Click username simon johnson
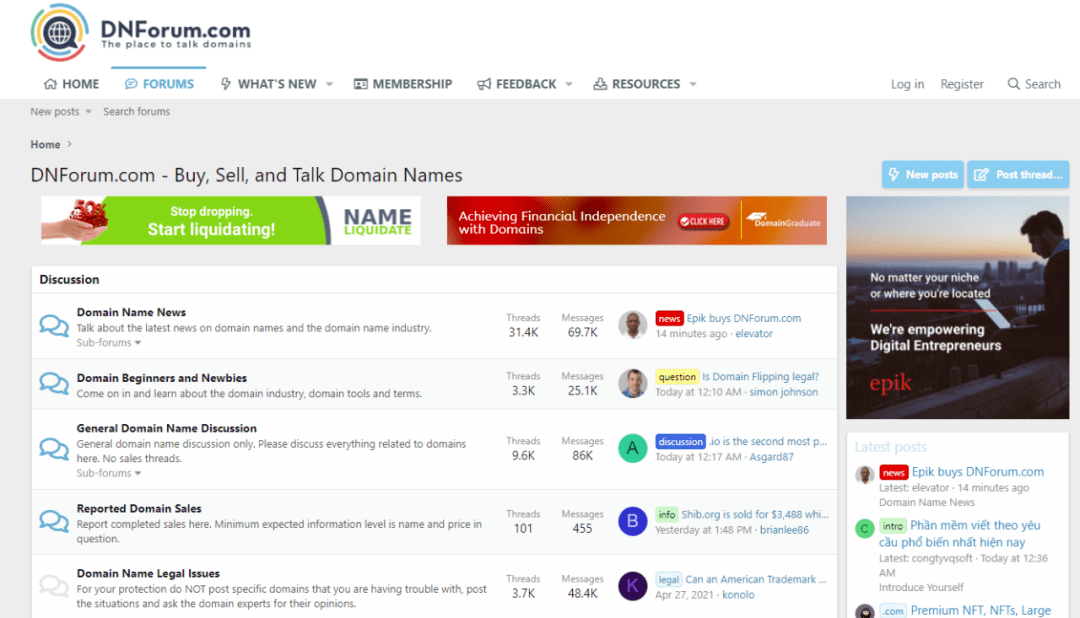The height and width of the screenshot is (618, 1080). 783,392
